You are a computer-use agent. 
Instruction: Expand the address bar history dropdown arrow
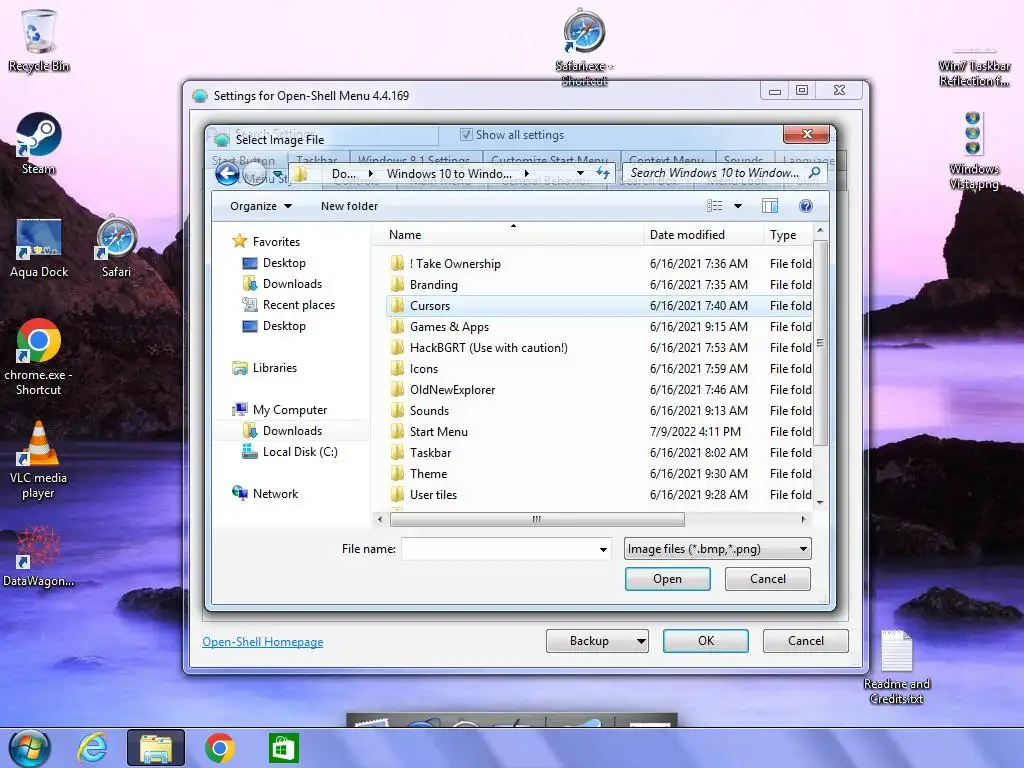click(x=580, y=173)
